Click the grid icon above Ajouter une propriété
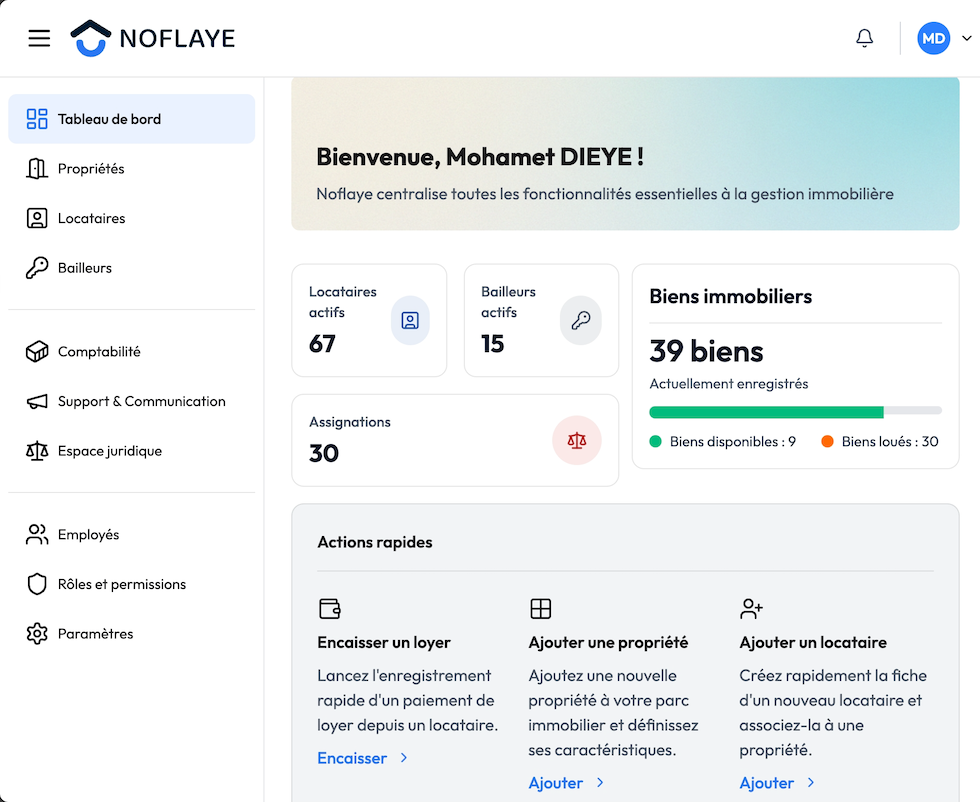The image size is (980, 802). 541,608
